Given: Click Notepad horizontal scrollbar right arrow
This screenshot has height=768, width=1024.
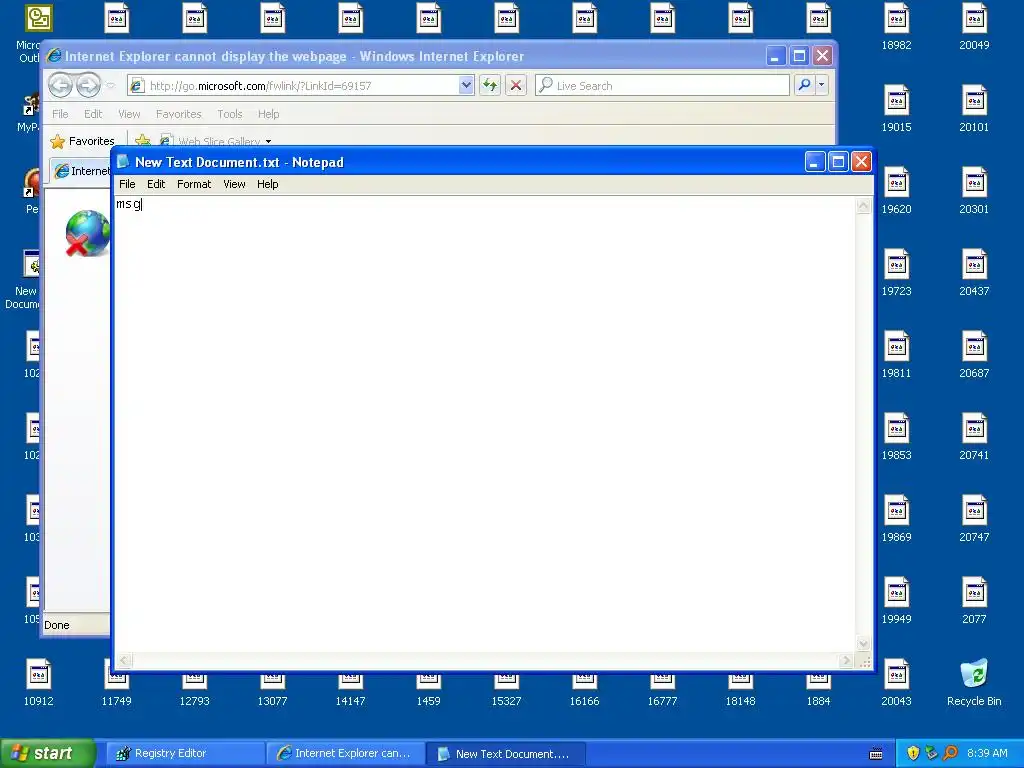Looking at the screenshot, I should (x=846, y=660).
